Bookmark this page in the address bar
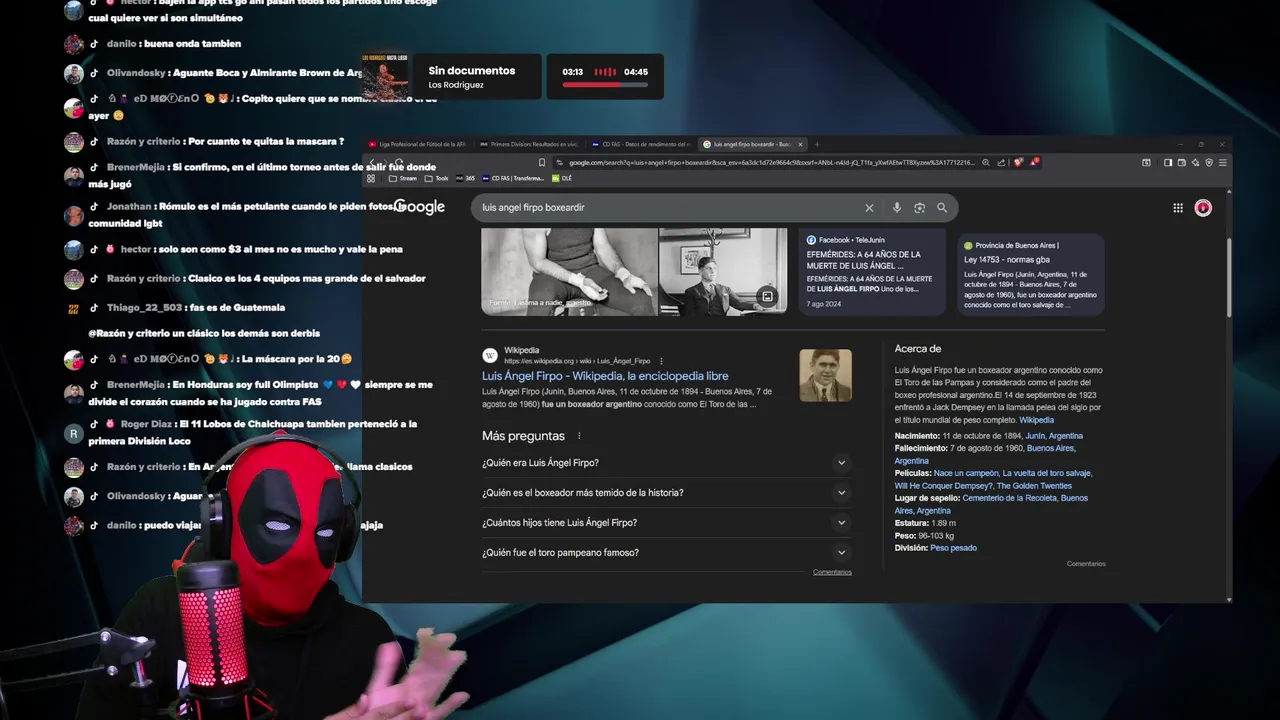 coord(542,162)
